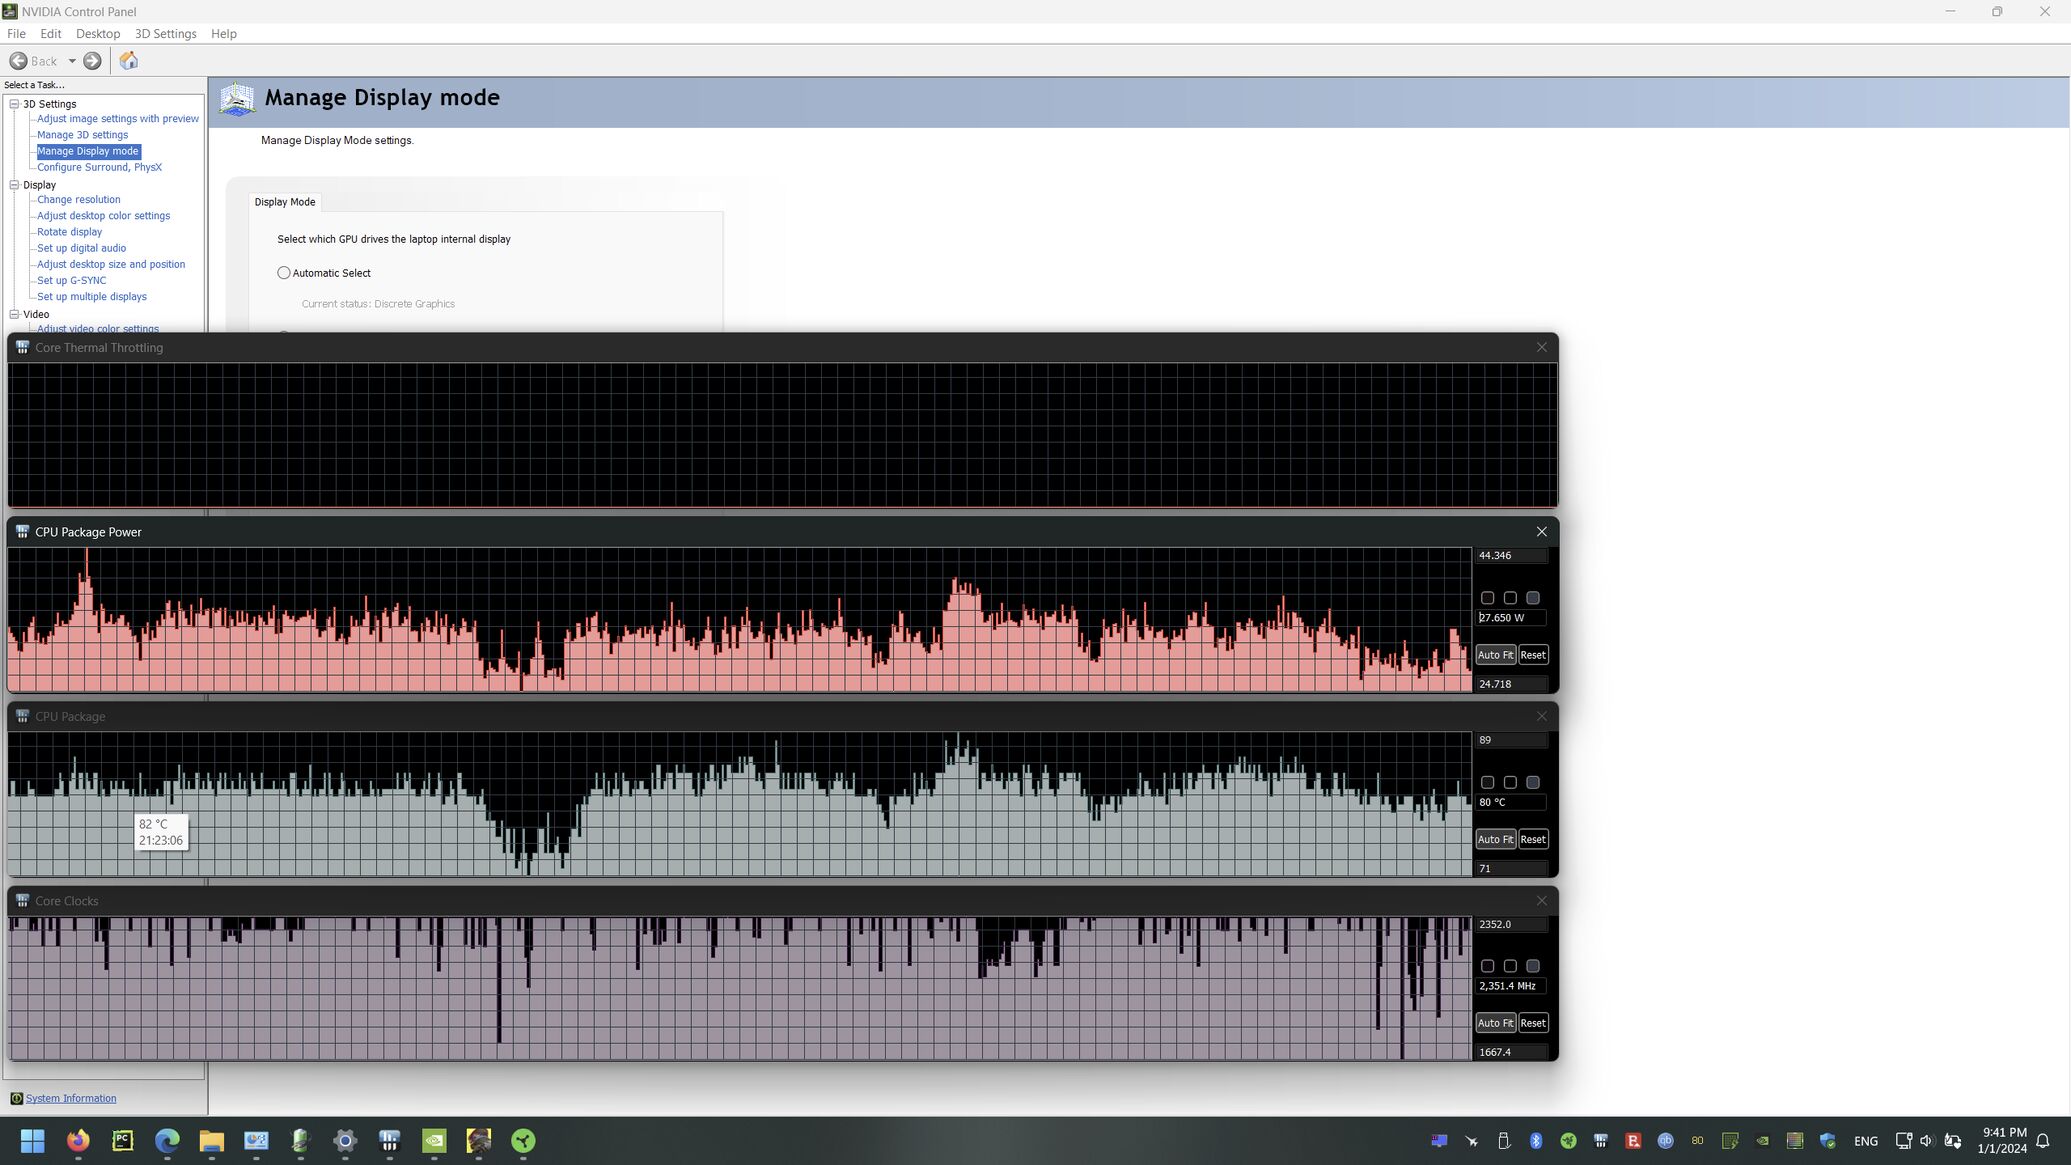The image size is (2071, 1165).
Task: Click the NVIDIA icon in the system tray
Action: [1762, 1140]
